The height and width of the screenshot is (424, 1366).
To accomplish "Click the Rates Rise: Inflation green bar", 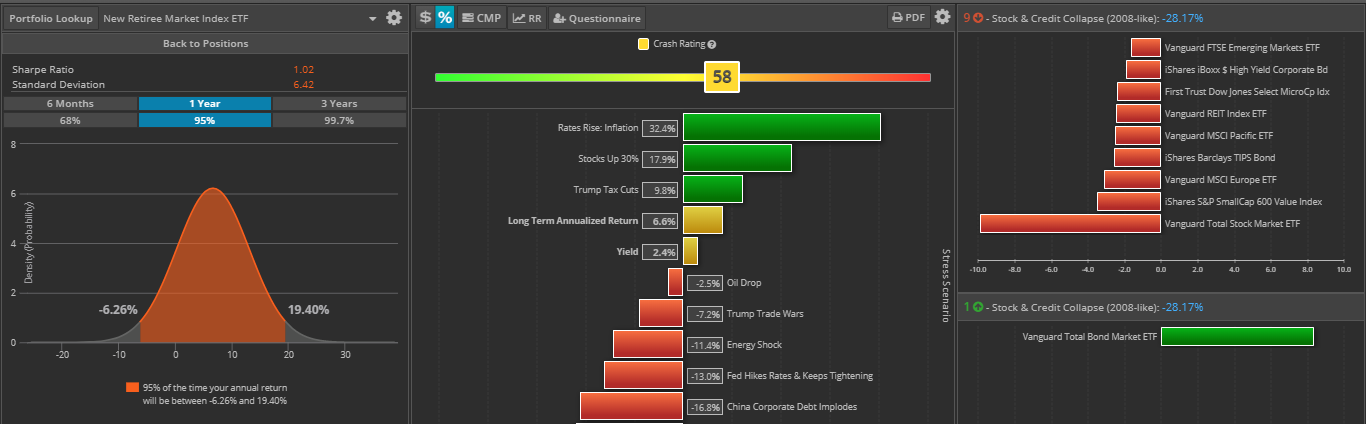I will click(781, 128).
